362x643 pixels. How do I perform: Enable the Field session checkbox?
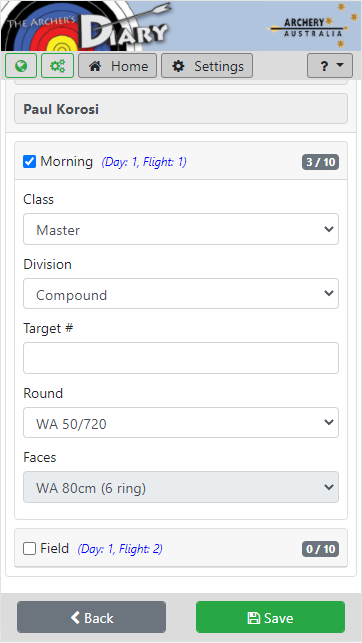[x=30, y=548]
